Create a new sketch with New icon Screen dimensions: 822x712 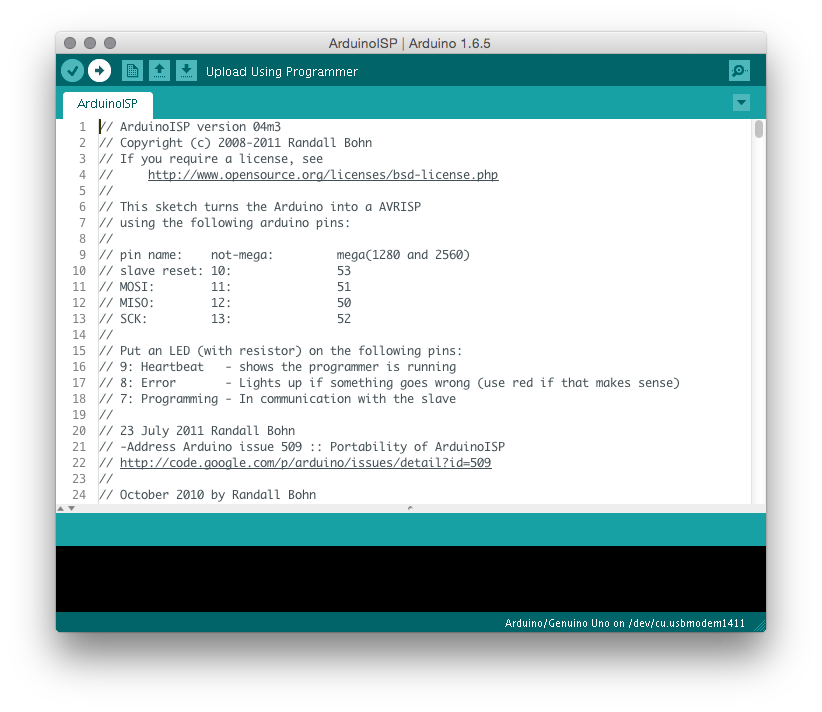coord(132,71)
